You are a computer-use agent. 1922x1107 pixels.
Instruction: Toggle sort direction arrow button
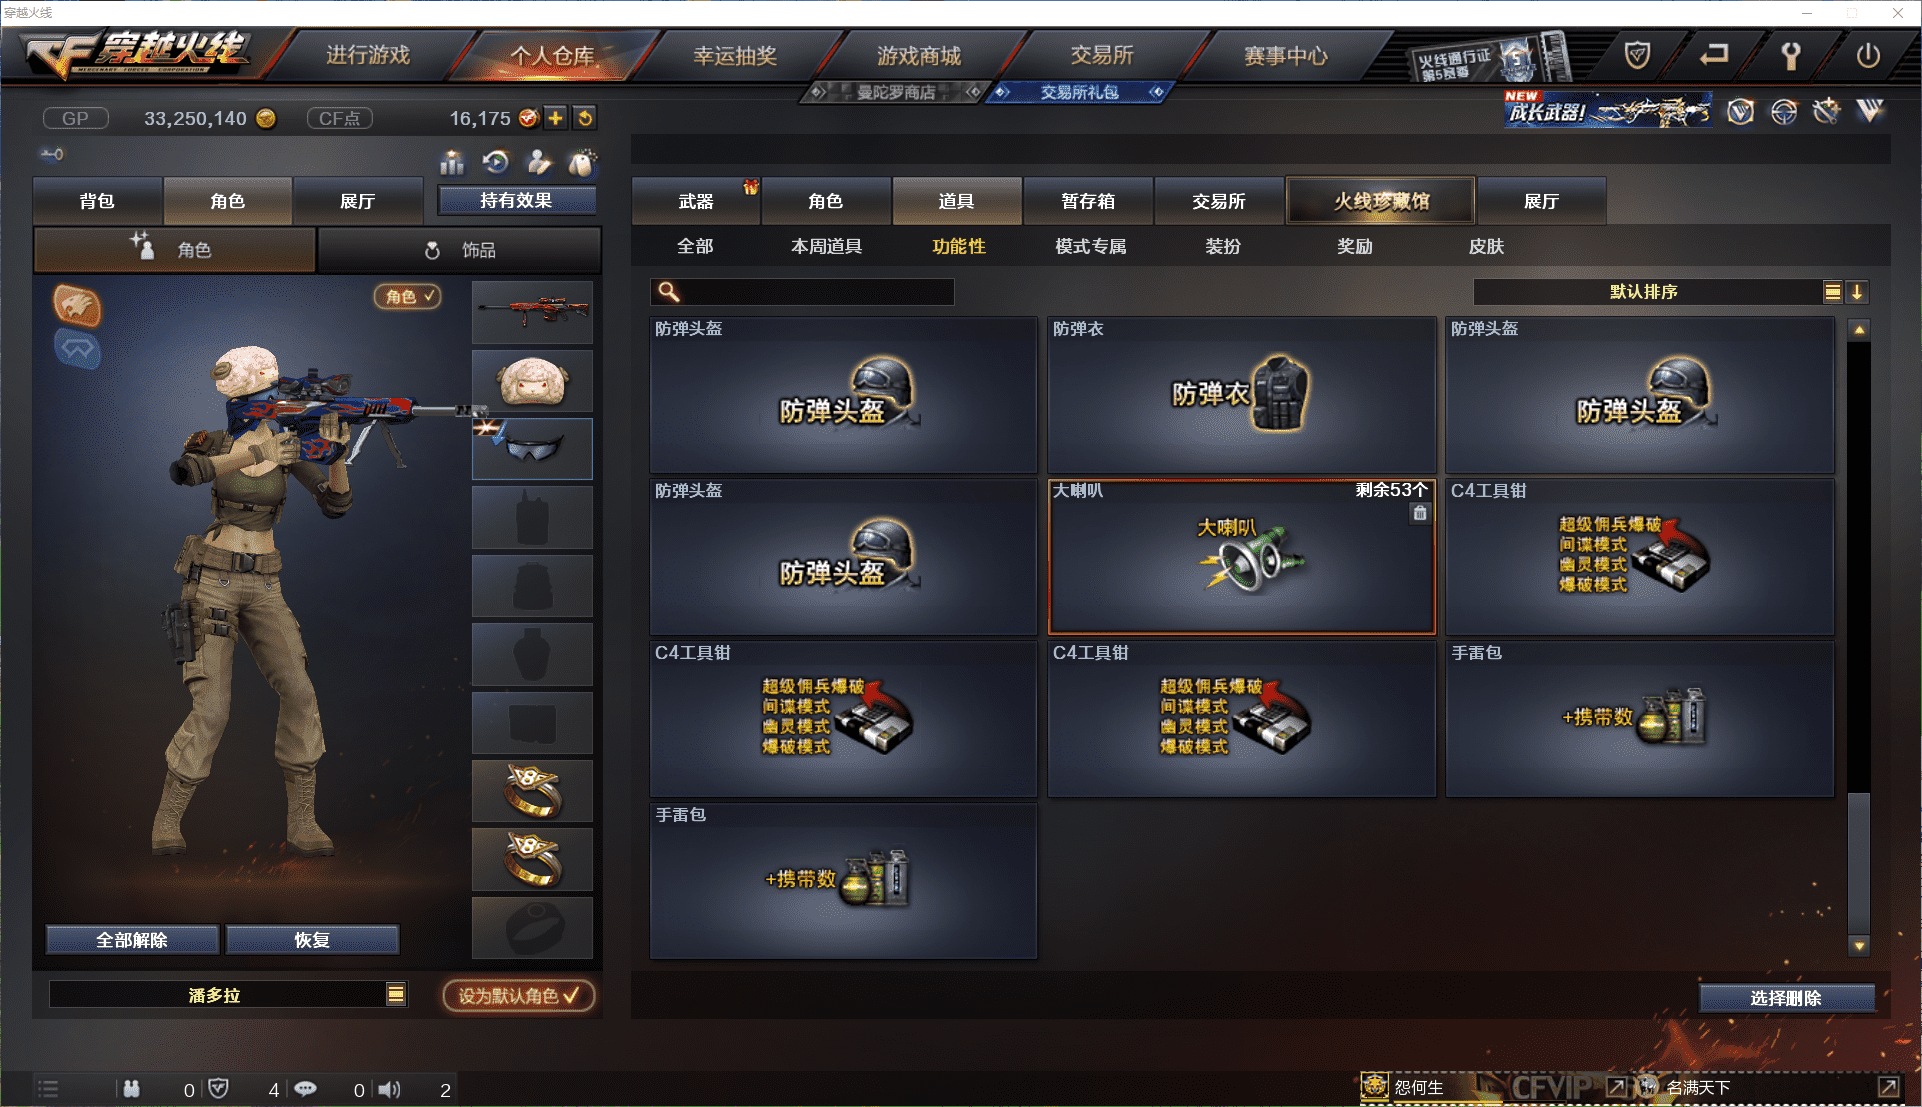click(1857, 292)
